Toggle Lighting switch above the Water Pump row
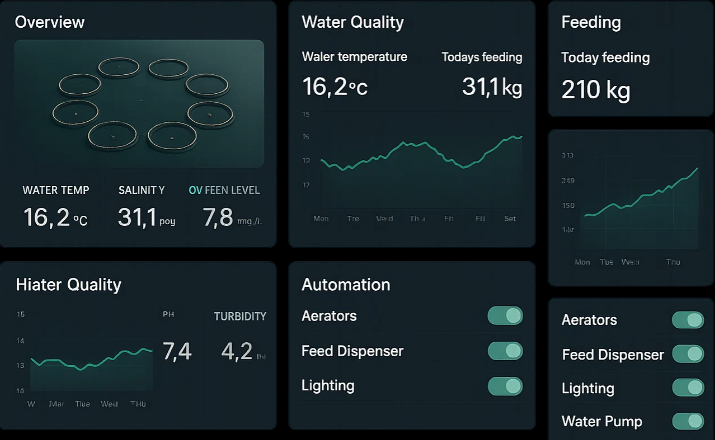The width and height of the screenshot is (715, 440). coord(688,388)
